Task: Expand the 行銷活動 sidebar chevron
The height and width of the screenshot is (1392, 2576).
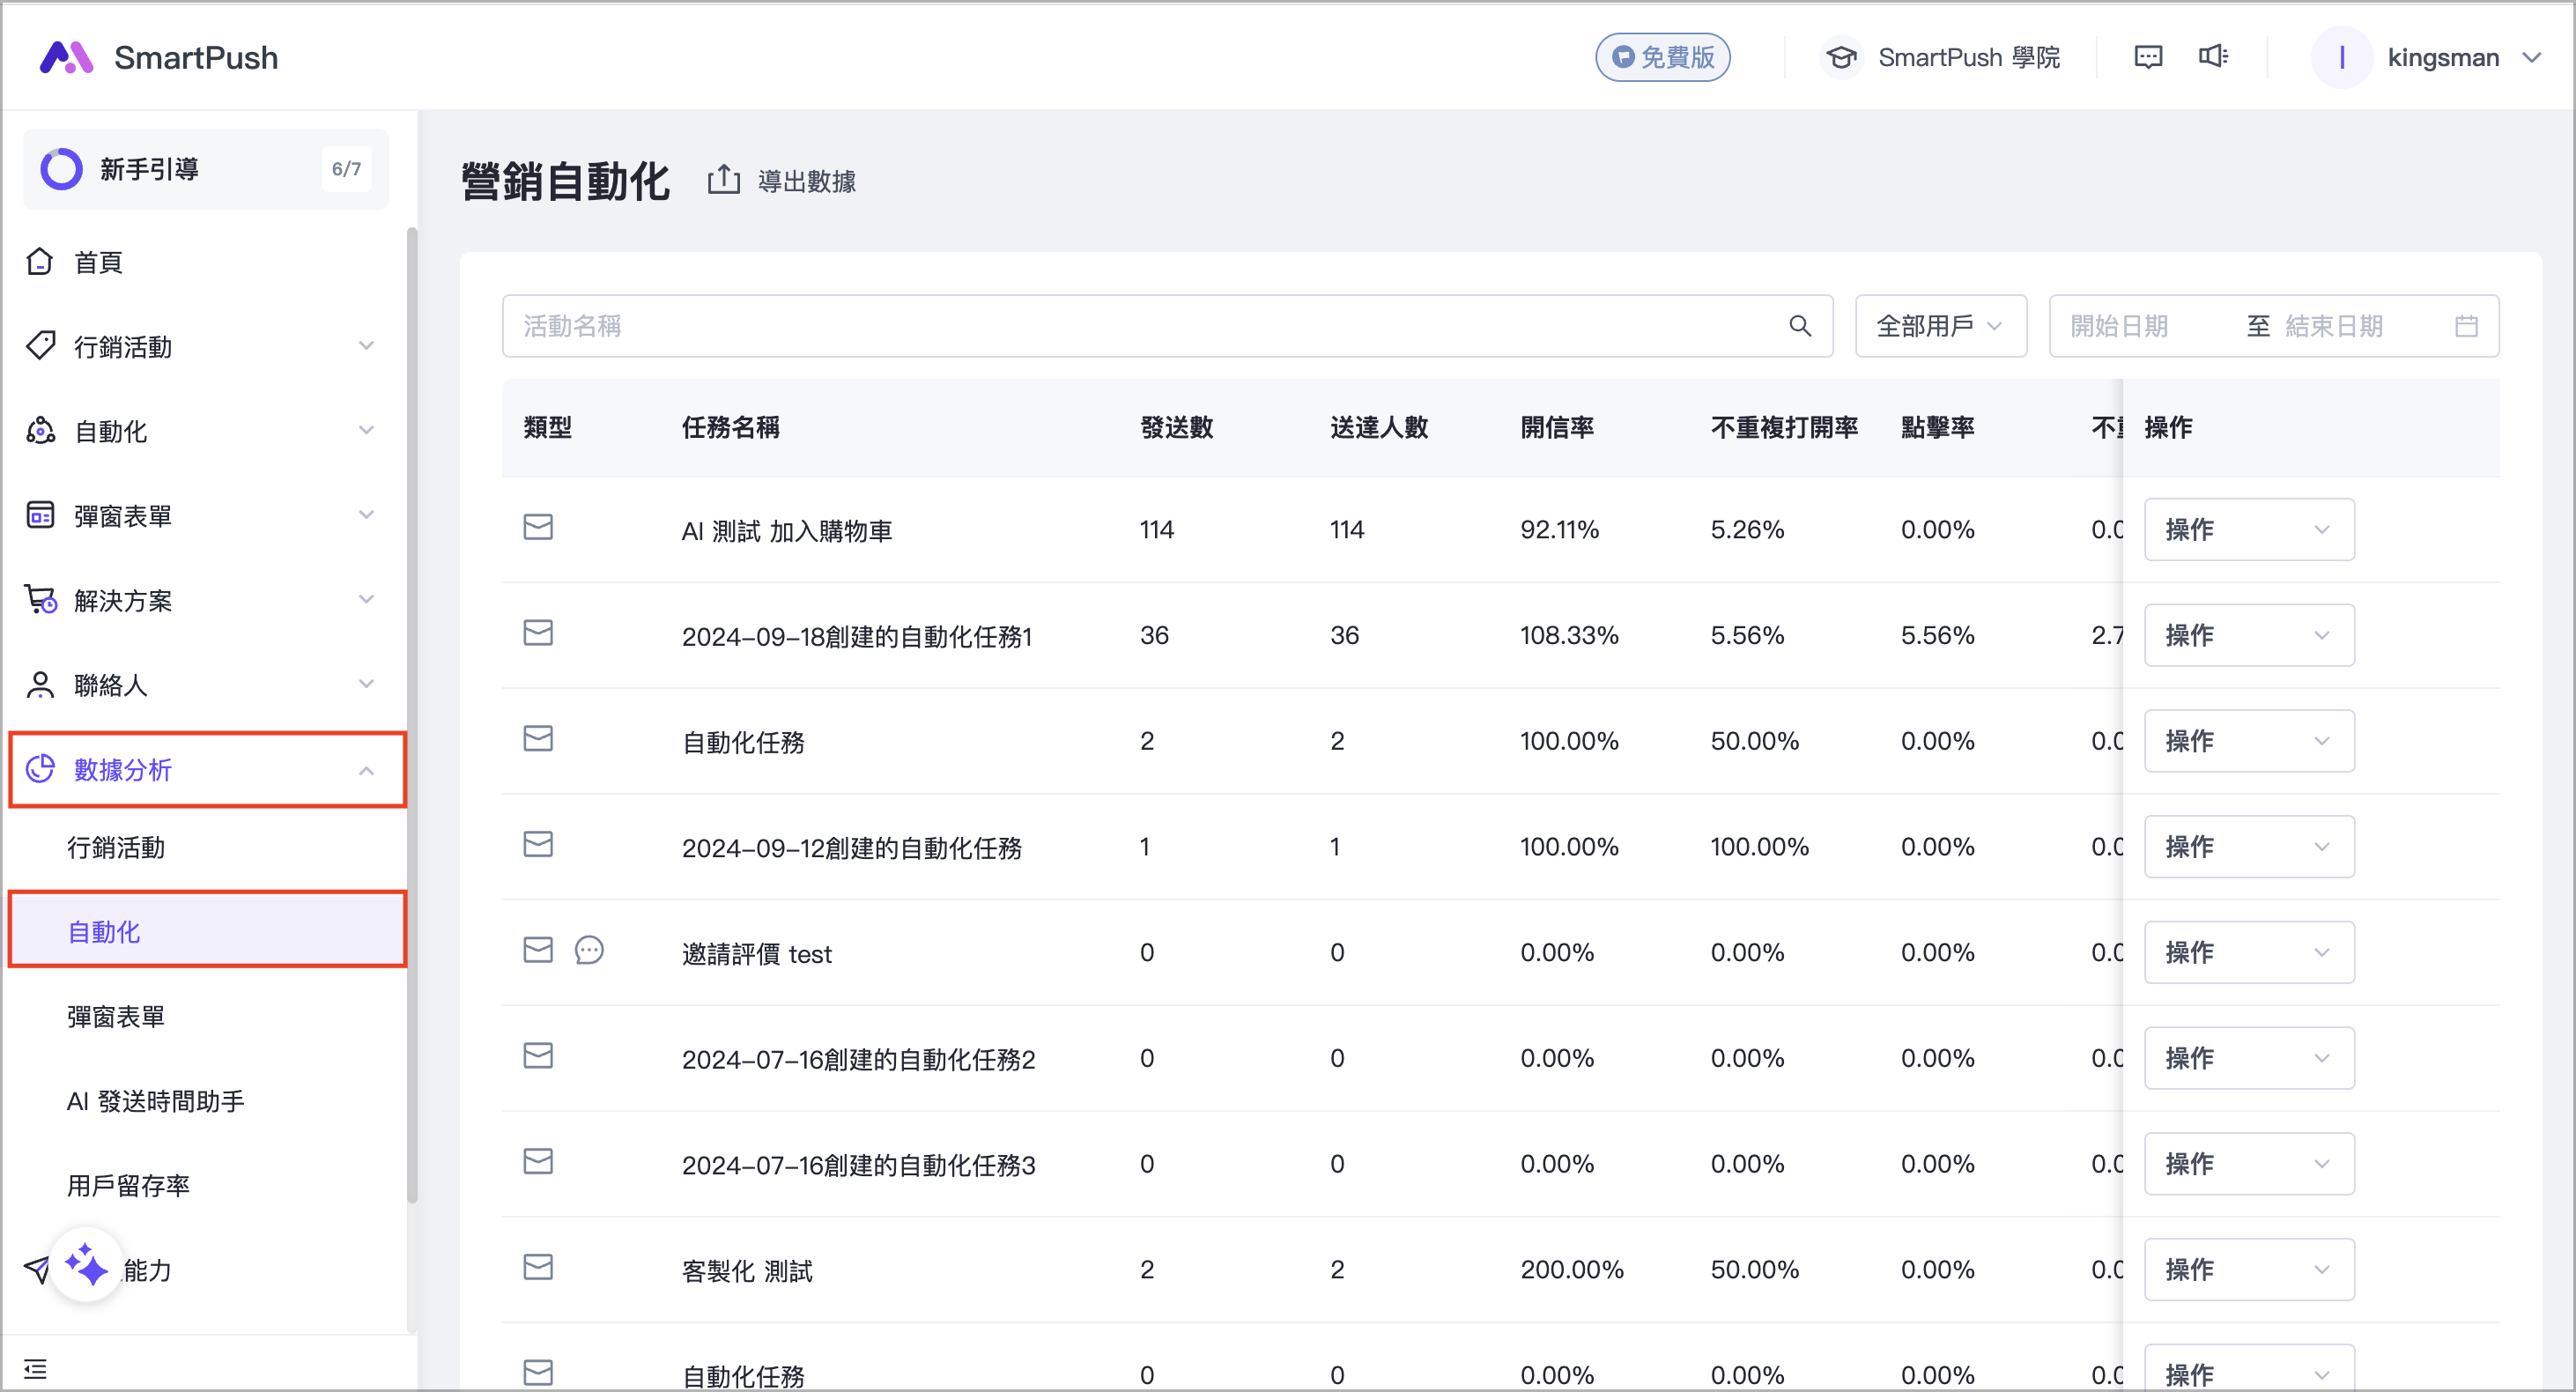Action: coord(366,346)
